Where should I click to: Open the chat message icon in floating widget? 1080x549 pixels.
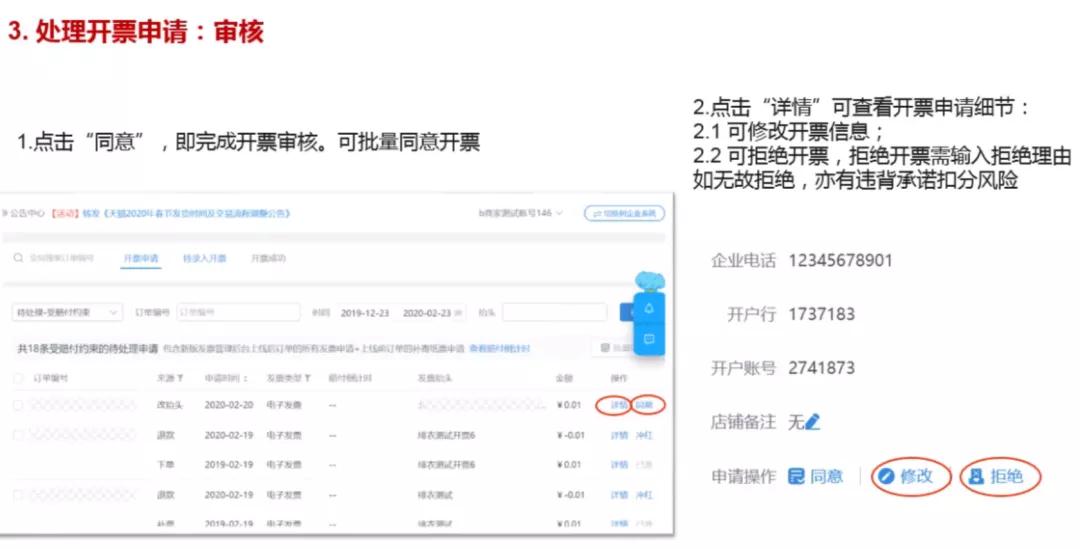[x=649, y=339]
